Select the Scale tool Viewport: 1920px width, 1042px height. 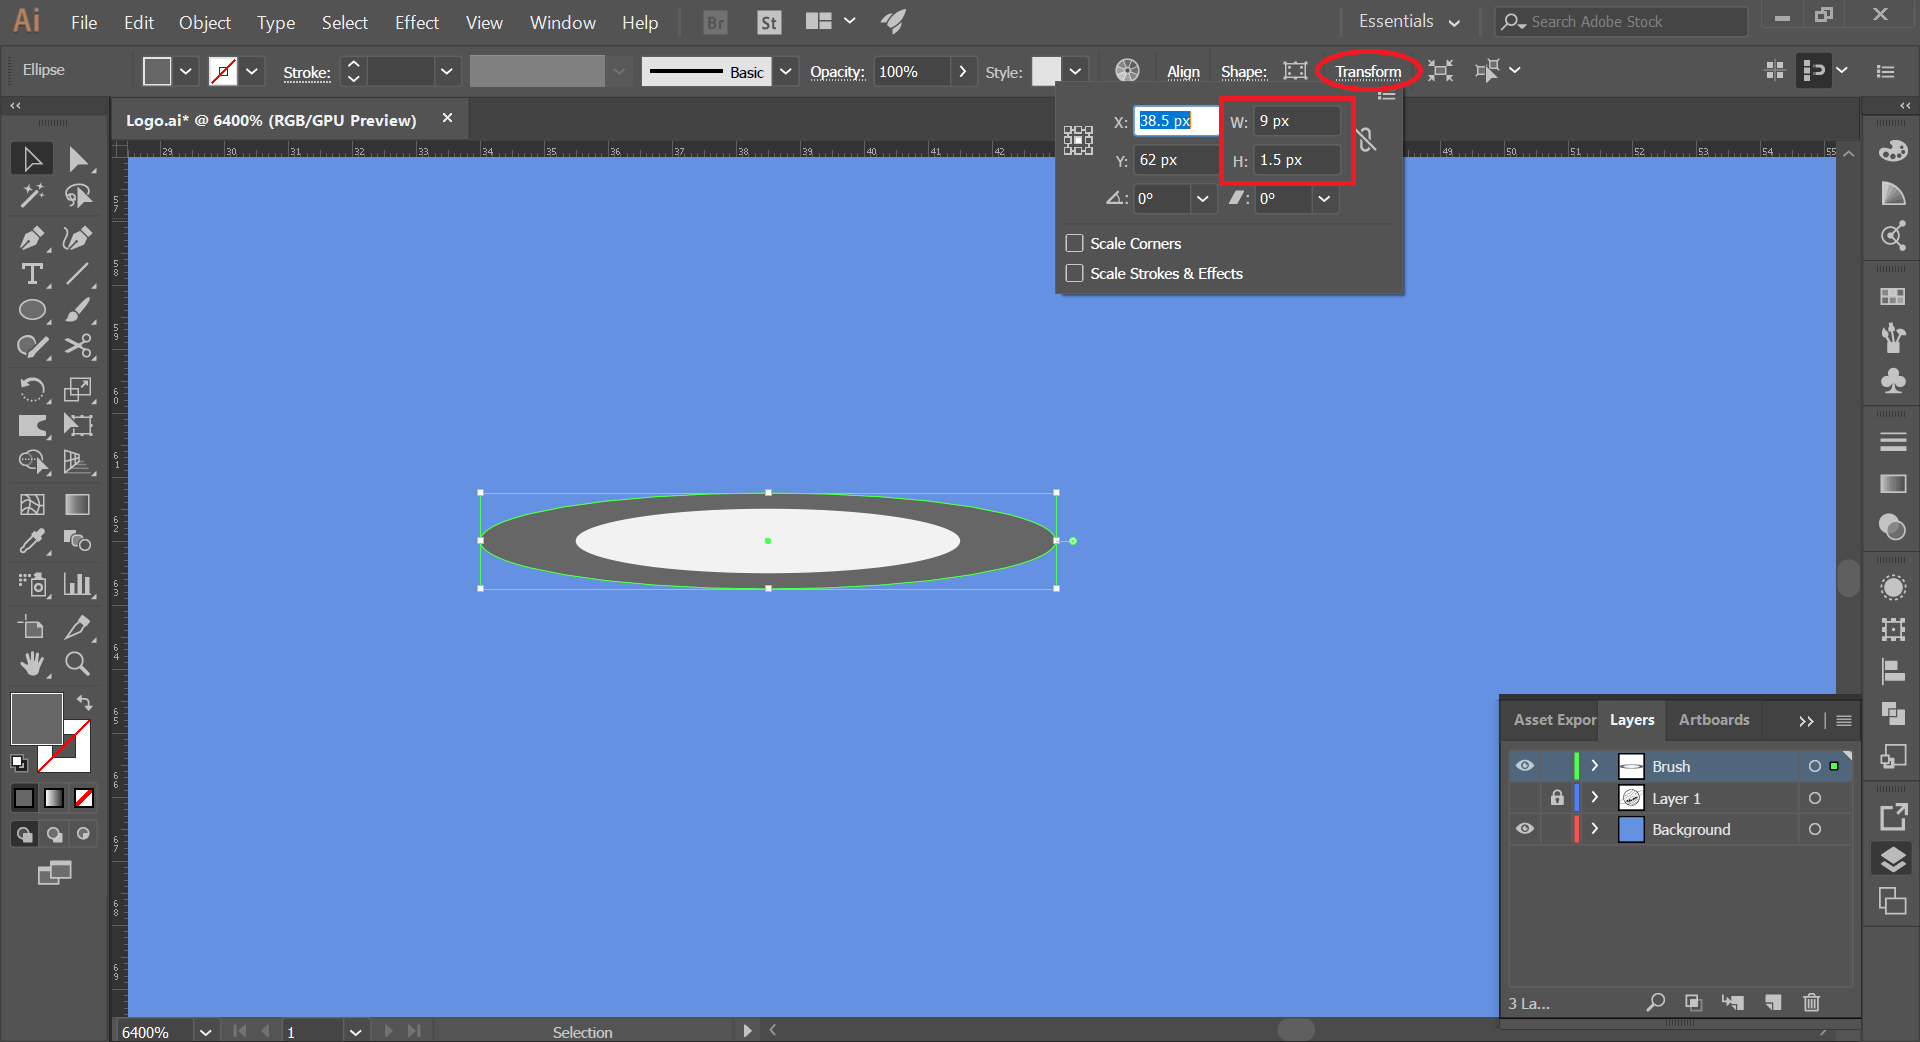pos(78,389)
